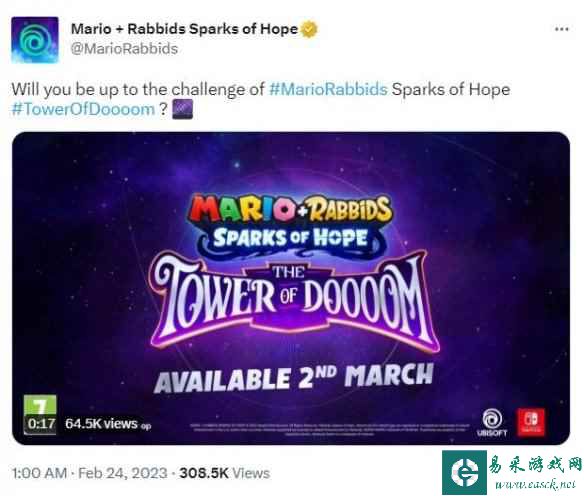Screen dimensions: 584x496
Task: Open the 1:00 AM · Feb 24, 2023 timestamp
Action: pos(89,473)
